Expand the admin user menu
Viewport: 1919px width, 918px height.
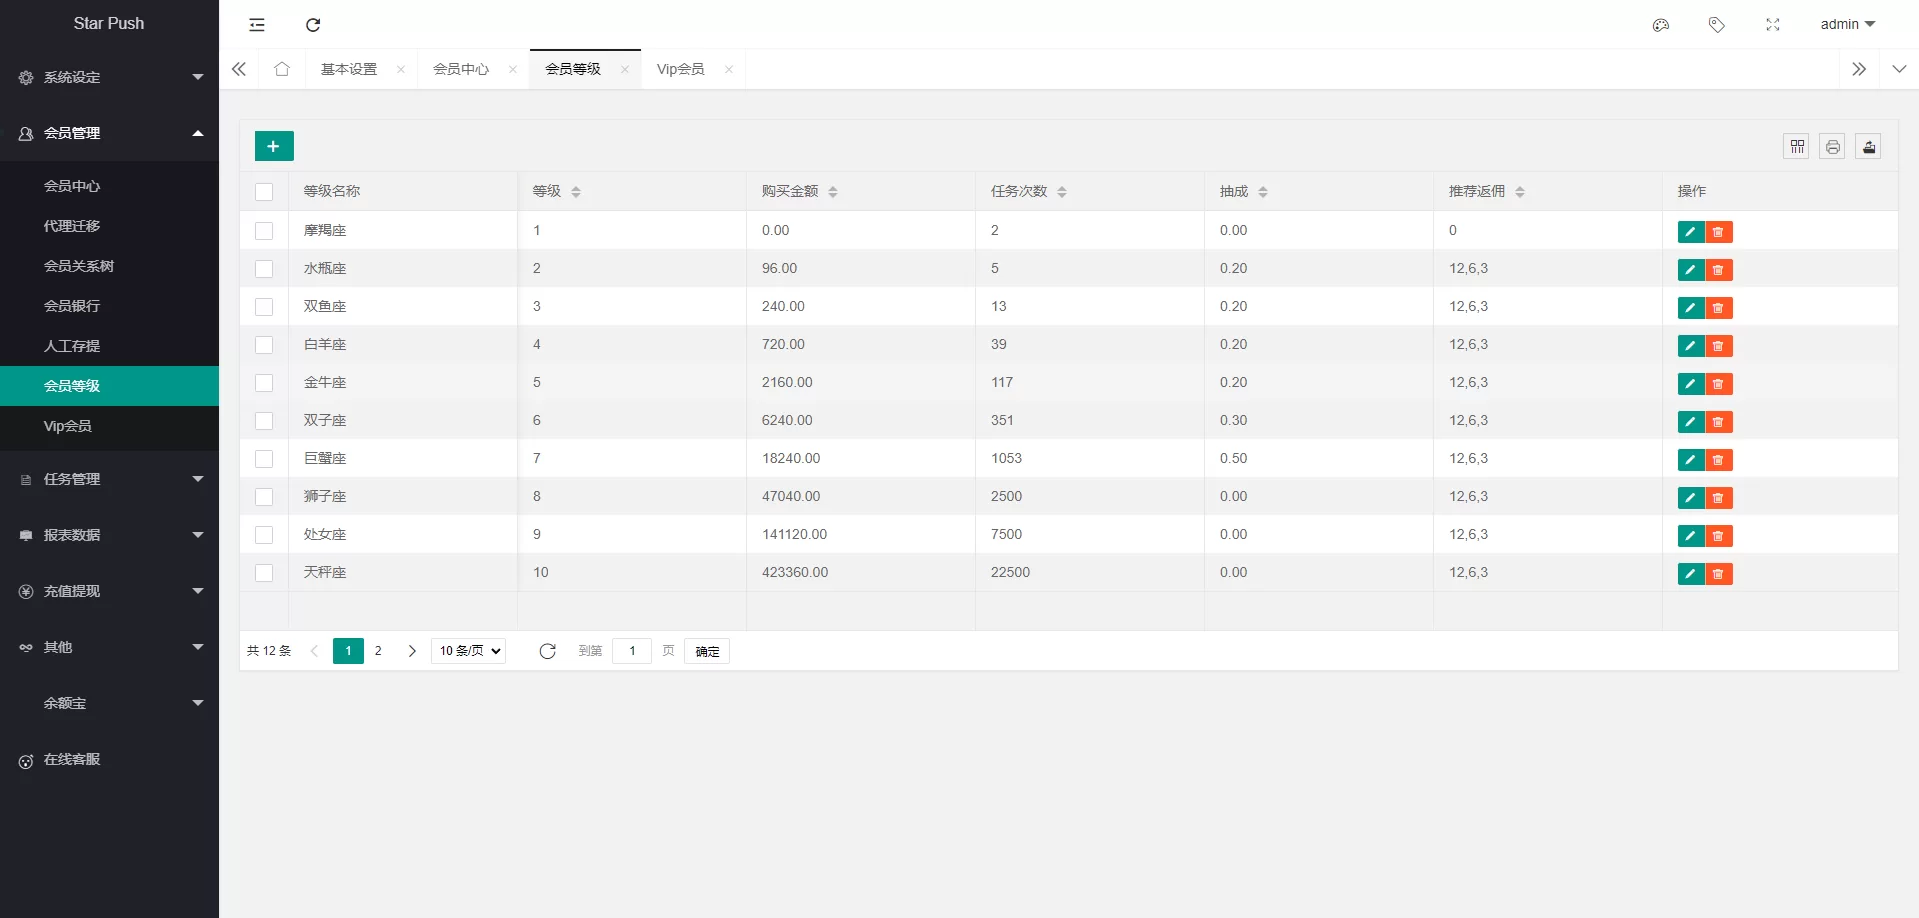coord(1847,24)
